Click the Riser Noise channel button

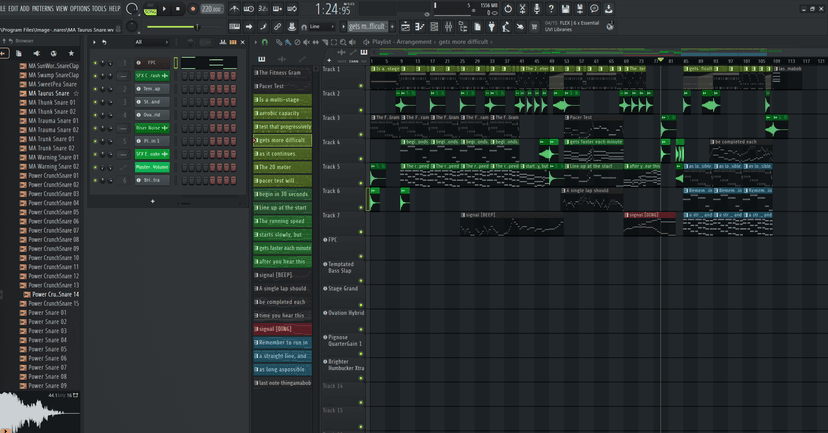pyautogui.click(x=151, y=128)
